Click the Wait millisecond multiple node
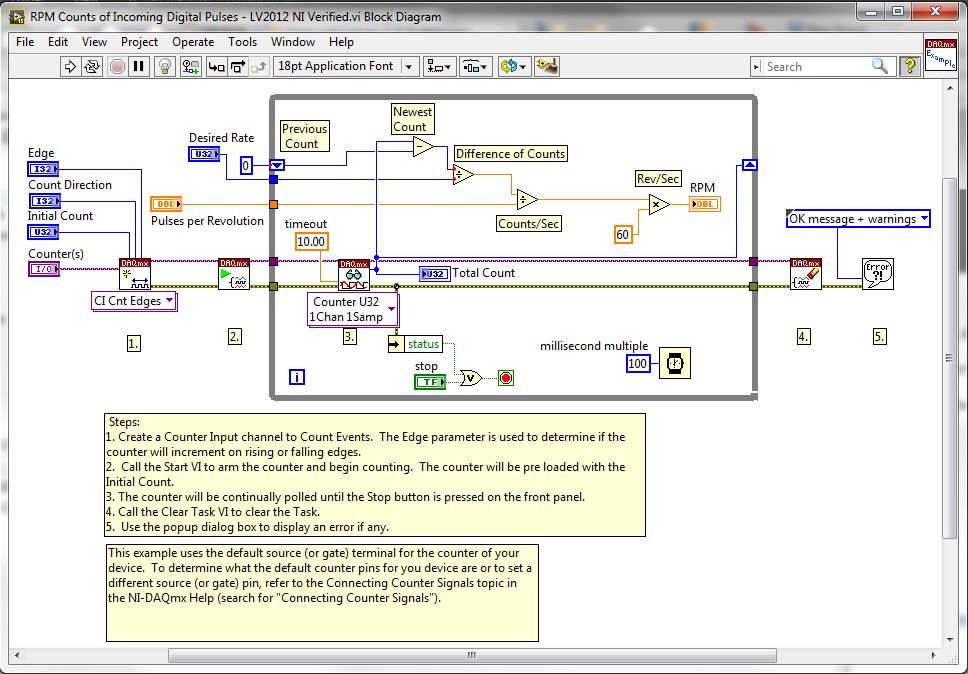 pos(675,363)
